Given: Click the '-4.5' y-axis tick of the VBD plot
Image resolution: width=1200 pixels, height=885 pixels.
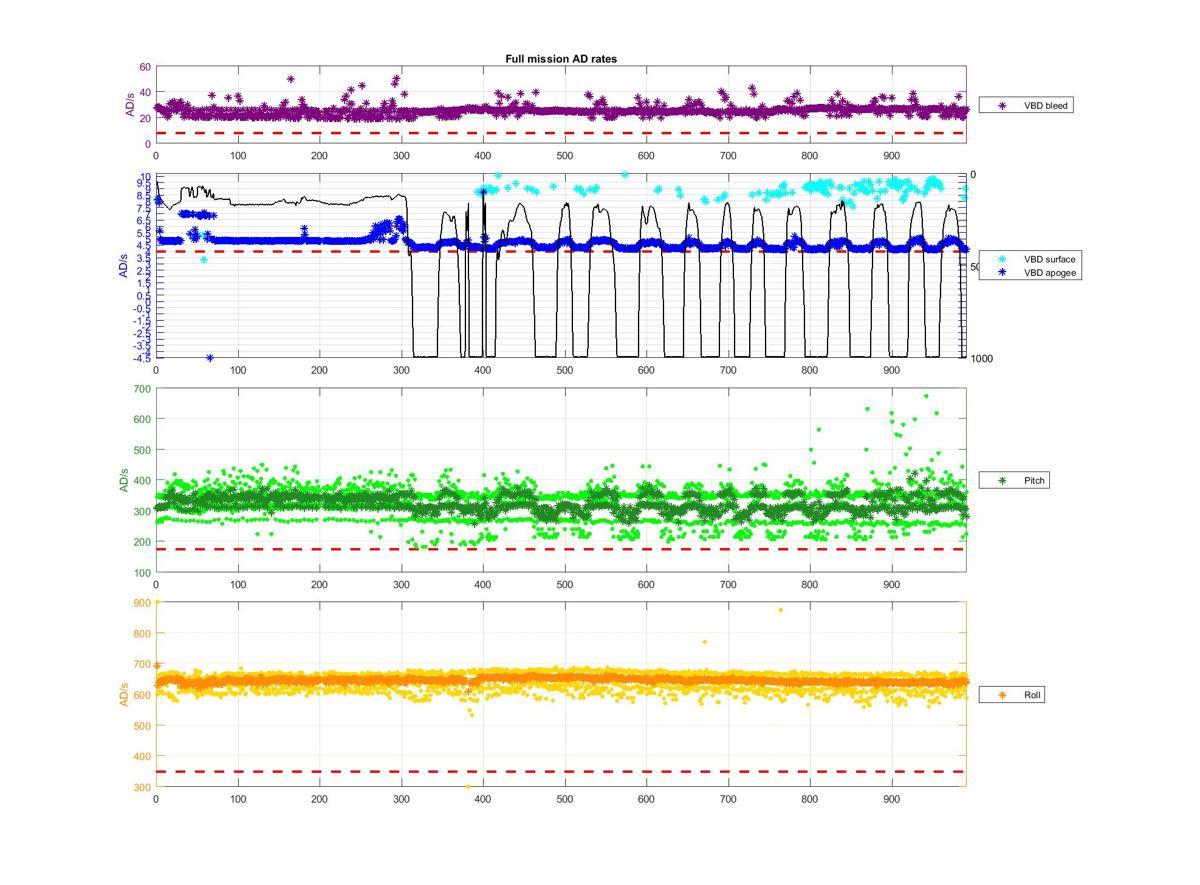Looking at the screenshot, I should (x=141, y=357).
